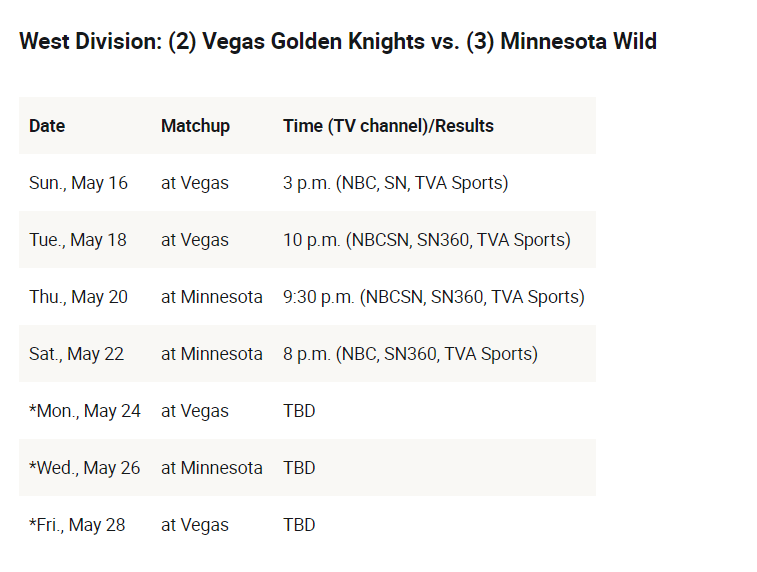Select the *Fri., May 28 date cell

point(77,525)
